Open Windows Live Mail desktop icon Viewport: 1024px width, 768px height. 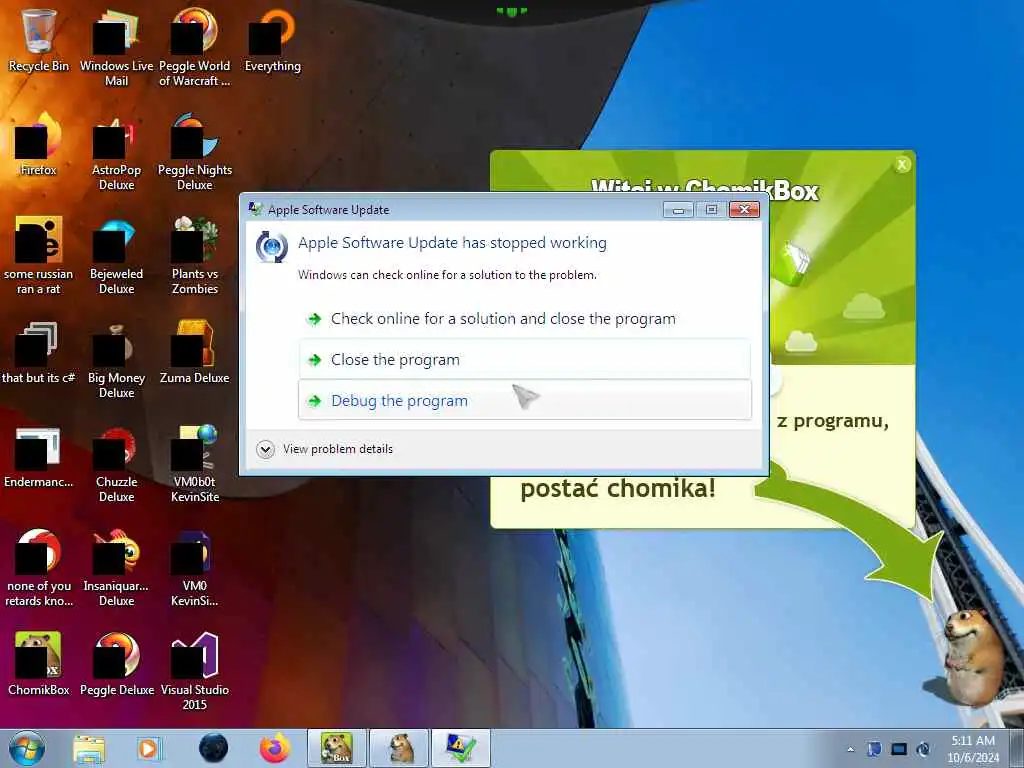click(x=116, y=47)
